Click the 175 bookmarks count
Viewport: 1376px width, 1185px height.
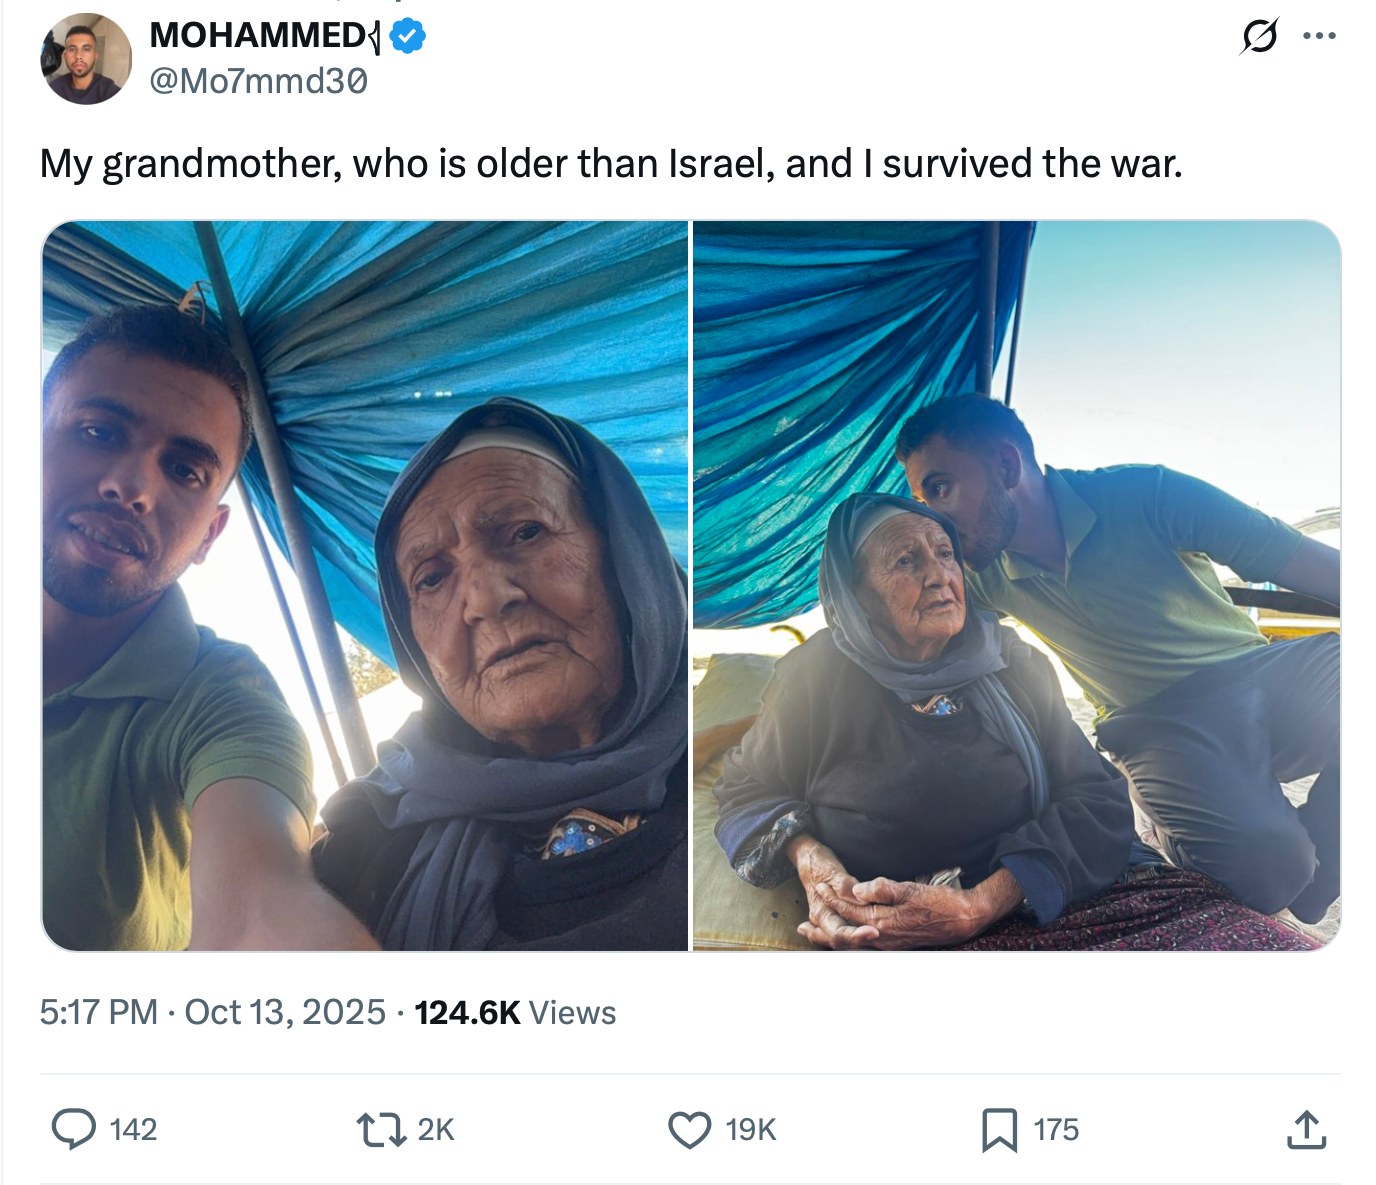[x=1056, y=1130]
